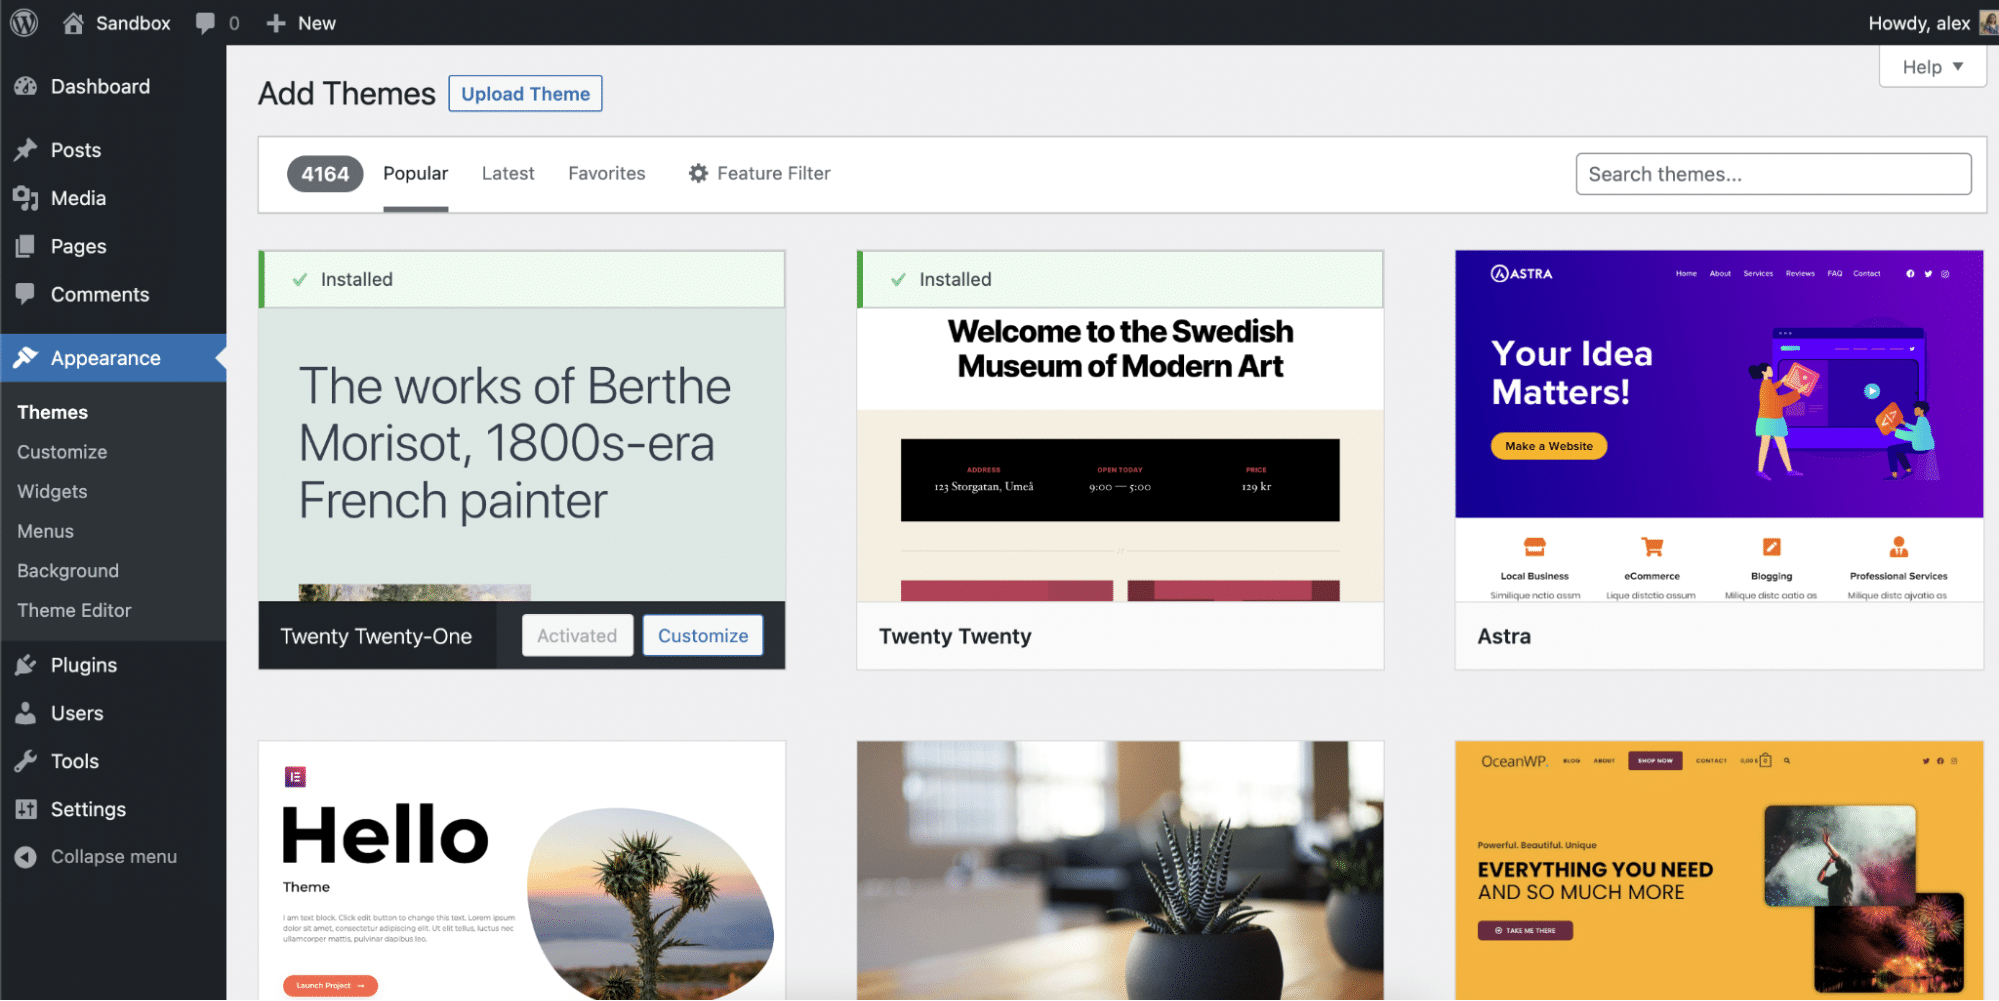Click the Upload Theme button
The image size is (1999, 1001).
(525, 93)
